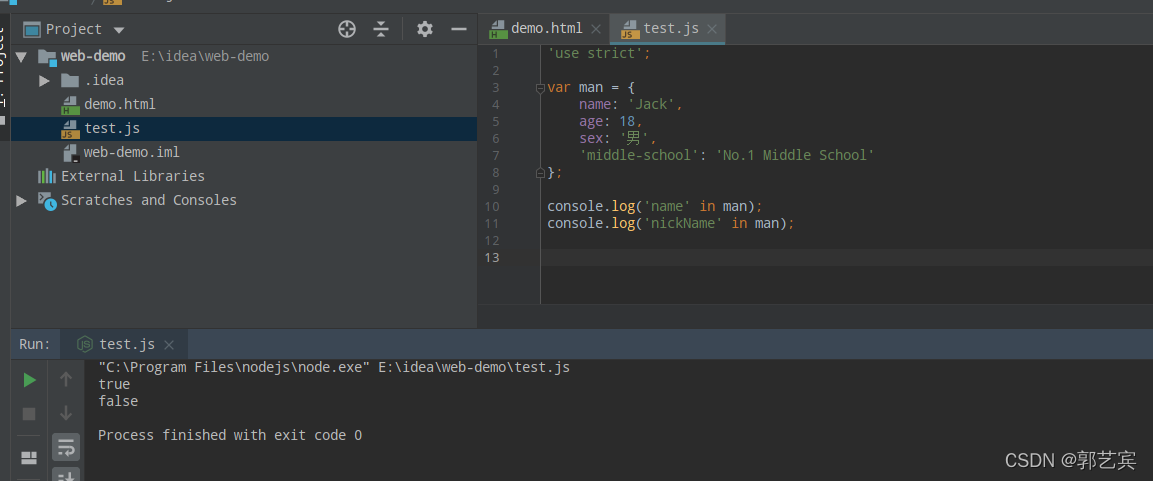
Task: Click the Down the stack trace arrow
Action: 66,413
